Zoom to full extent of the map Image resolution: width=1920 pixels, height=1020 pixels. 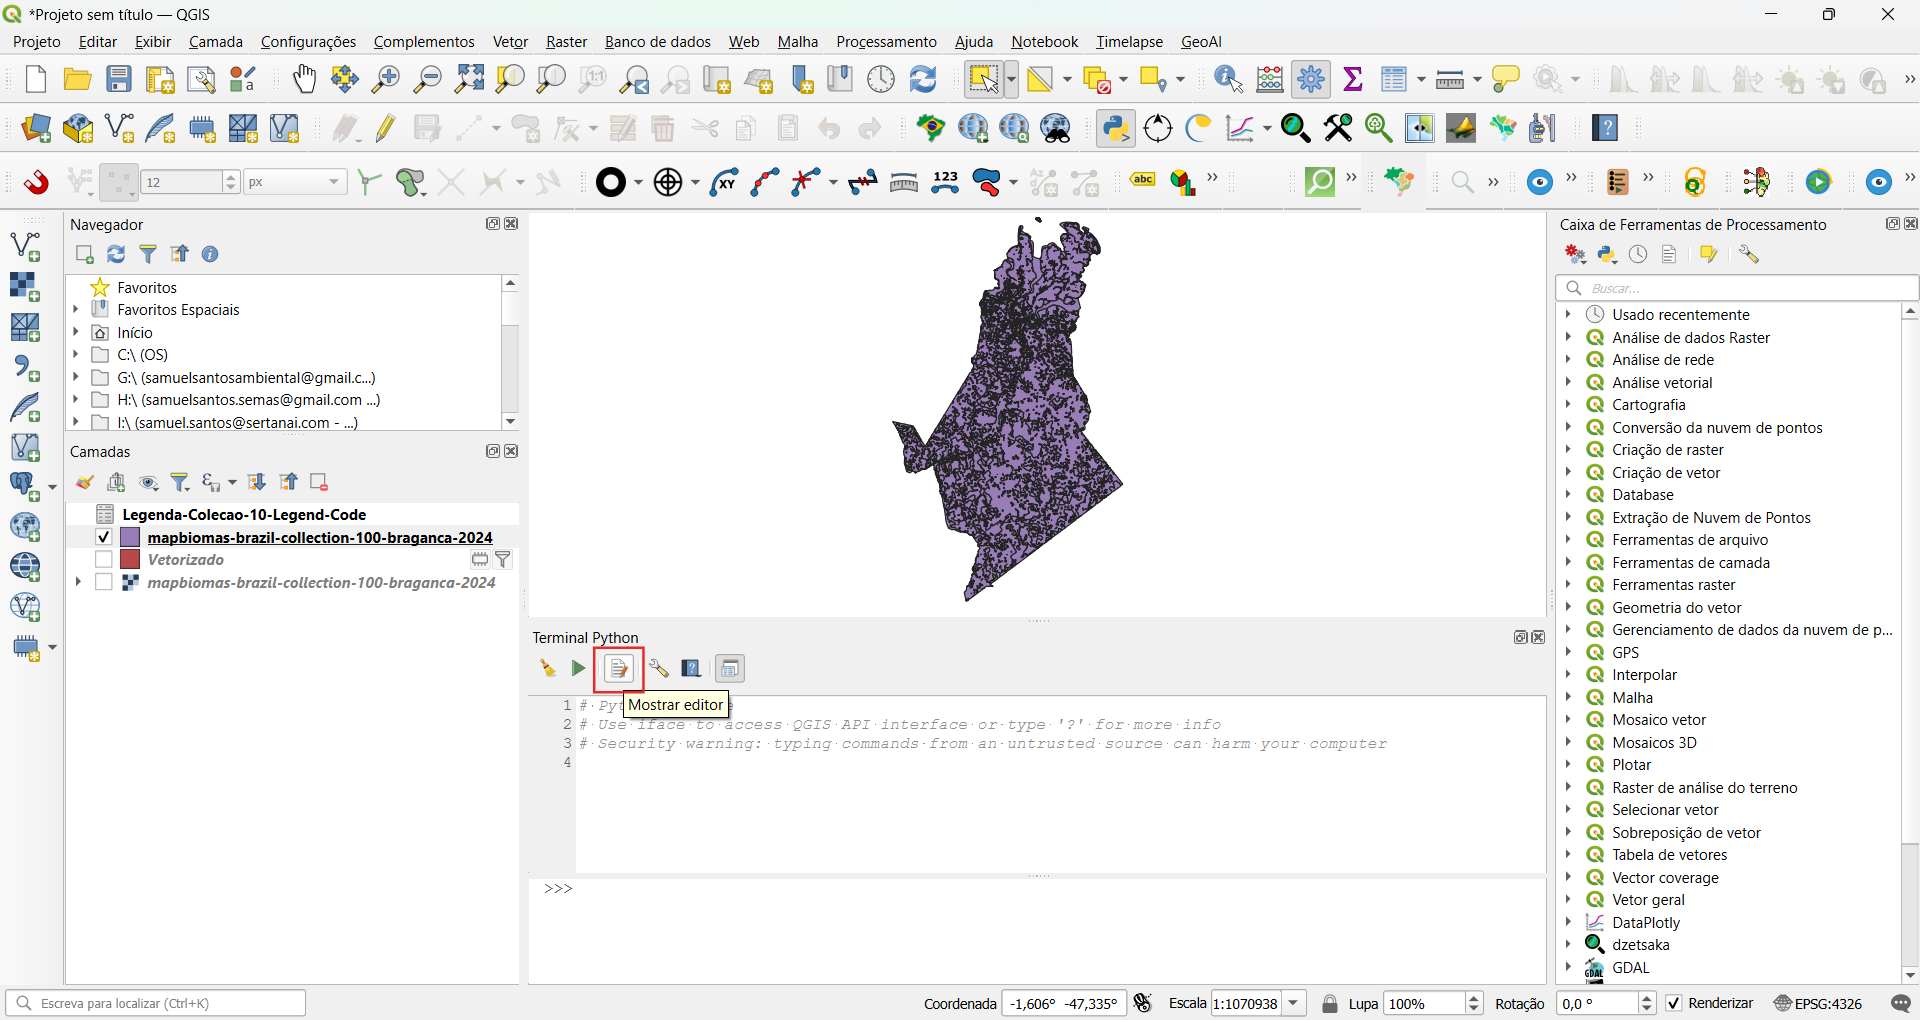click(x=468, y=79)
